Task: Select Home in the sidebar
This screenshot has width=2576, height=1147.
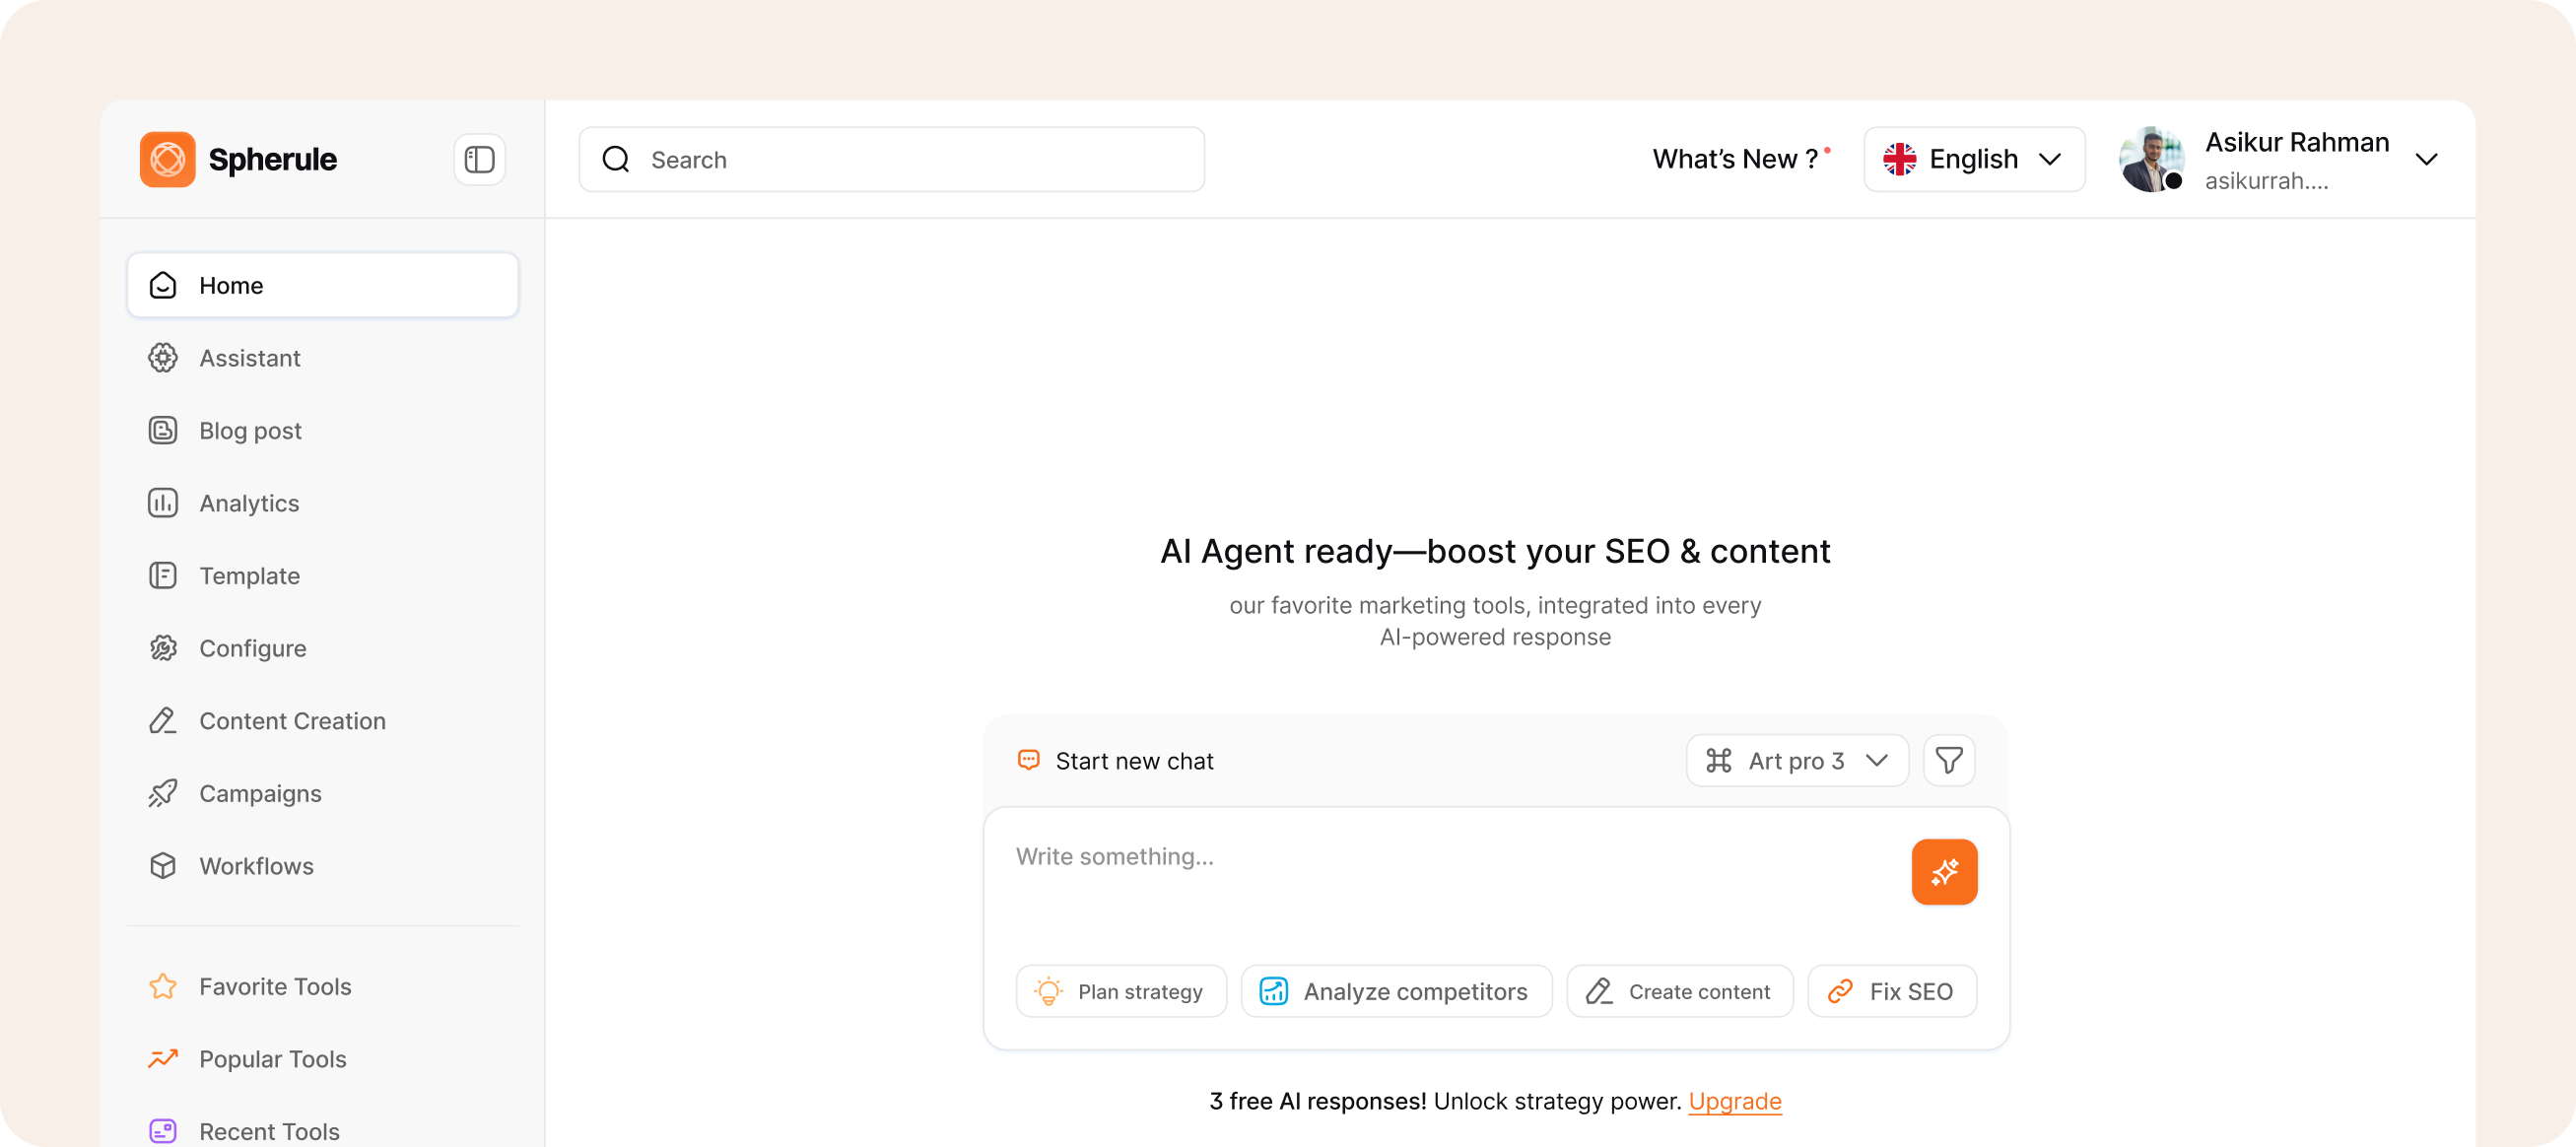Action: pos(322,285)
